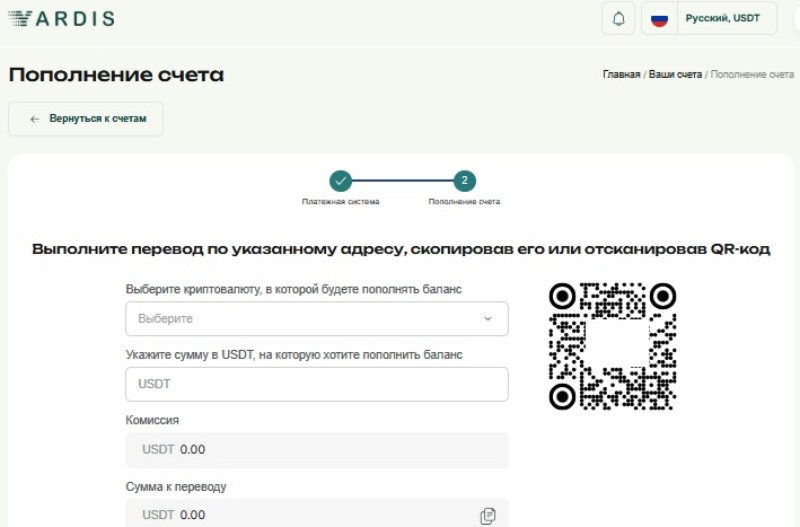Click the Russian flag icon
Screen dimensions: 800x527
(x=660, y=19)
